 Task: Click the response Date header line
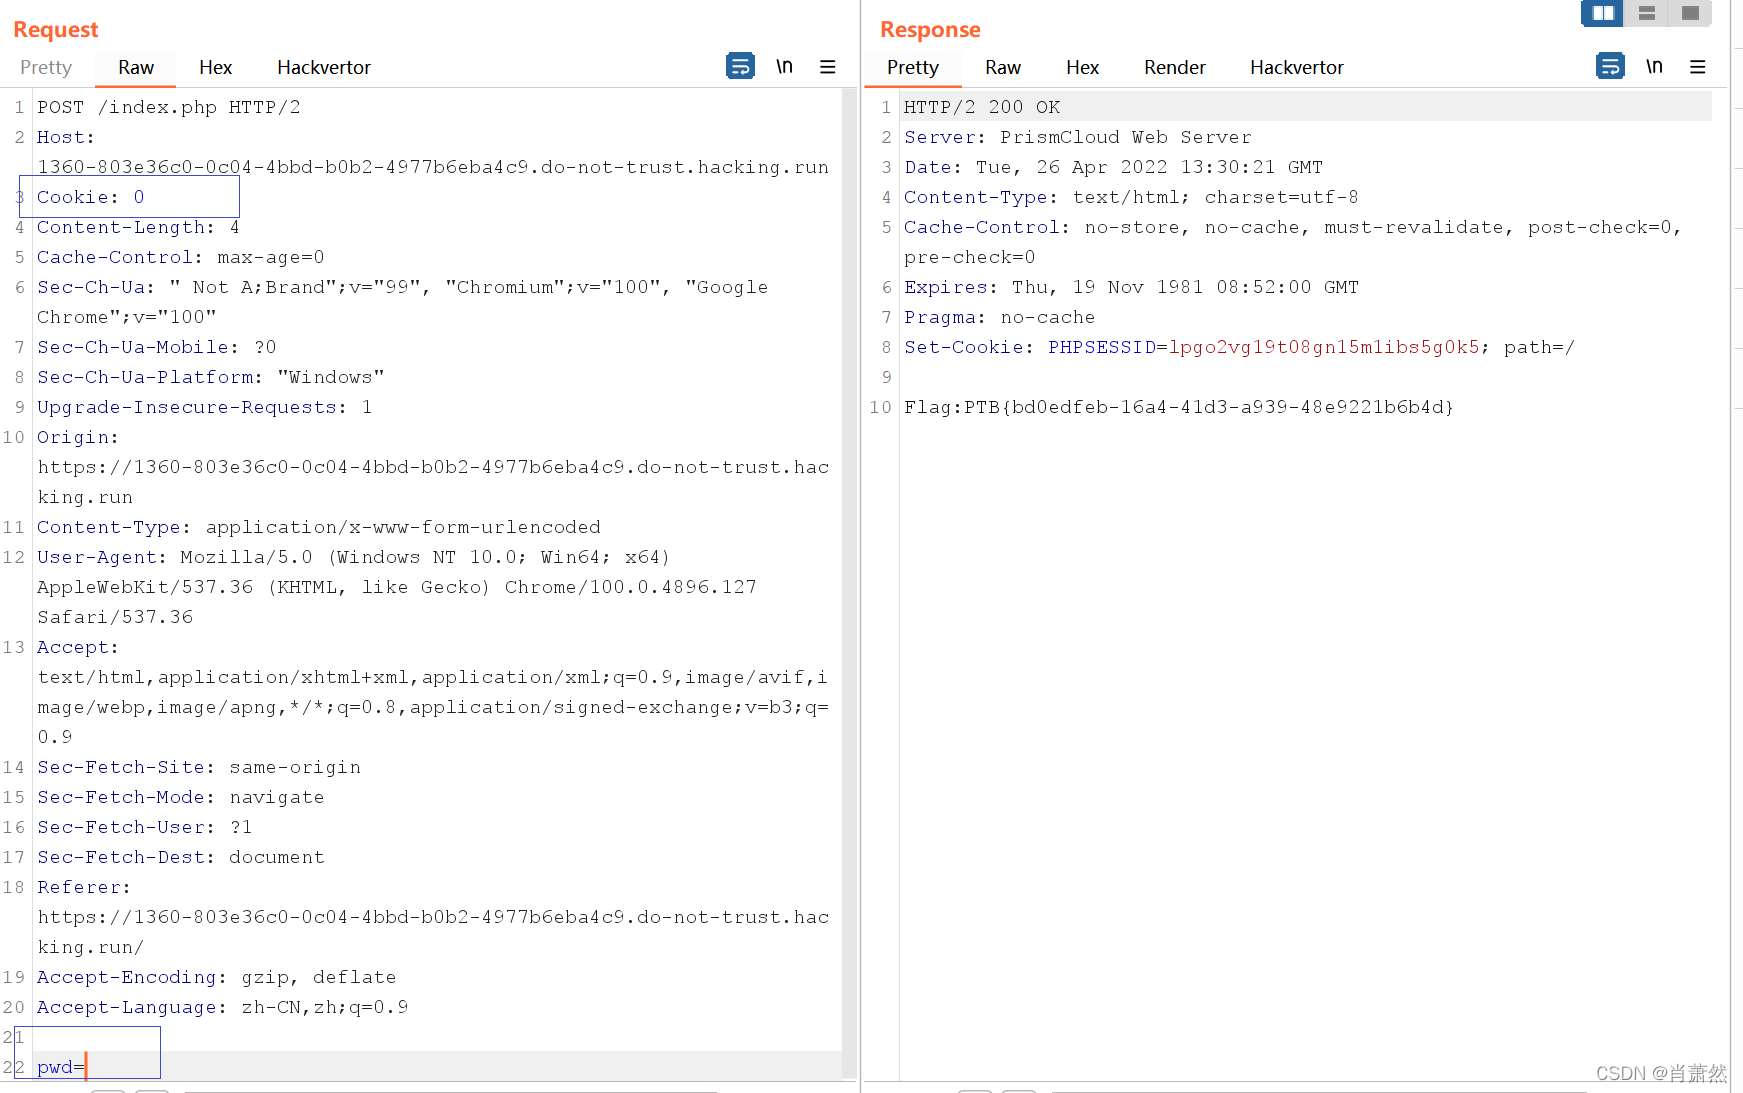pos(1114,167)
